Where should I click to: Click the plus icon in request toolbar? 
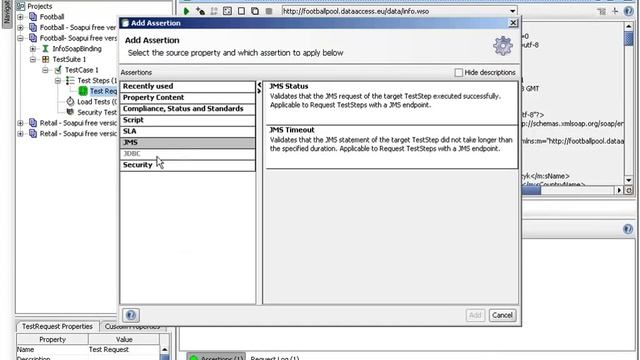(x=615, y=11)
